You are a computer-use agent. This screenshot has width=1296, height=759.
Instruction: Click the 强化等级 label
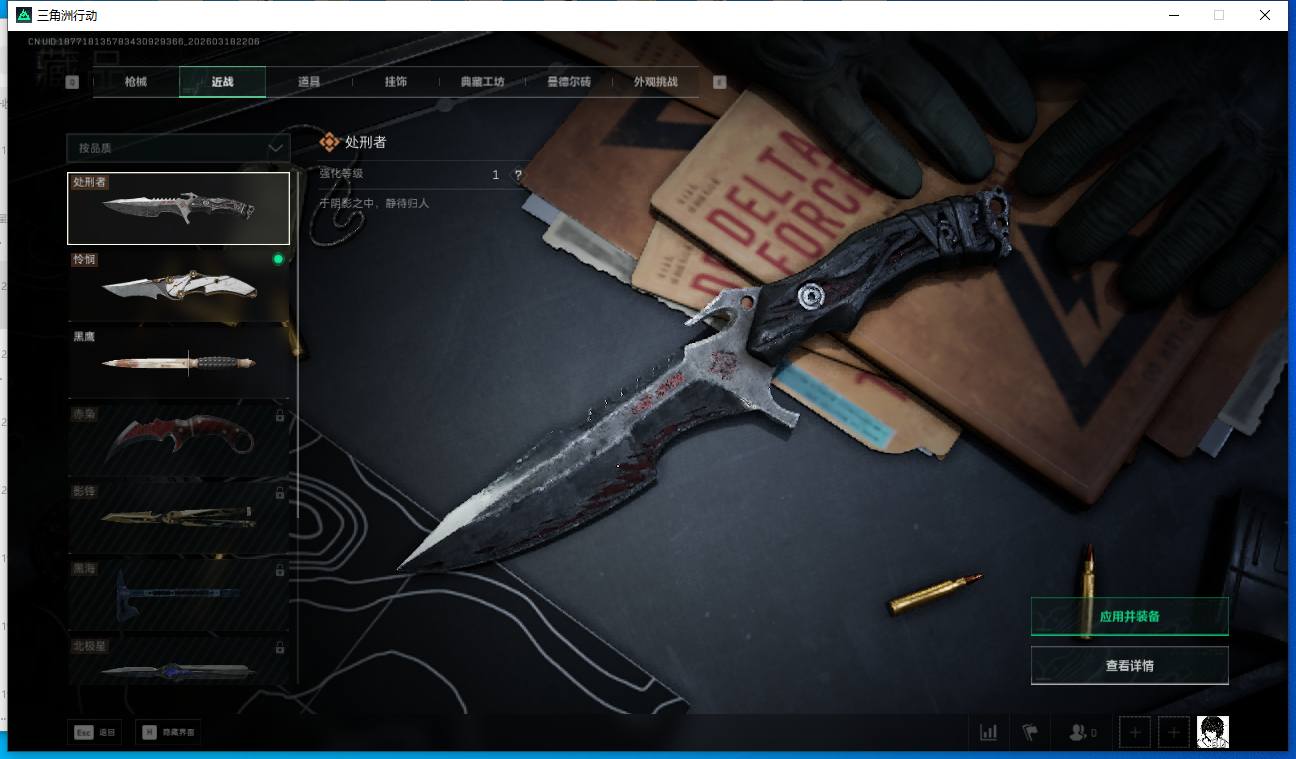pos(341,174)
